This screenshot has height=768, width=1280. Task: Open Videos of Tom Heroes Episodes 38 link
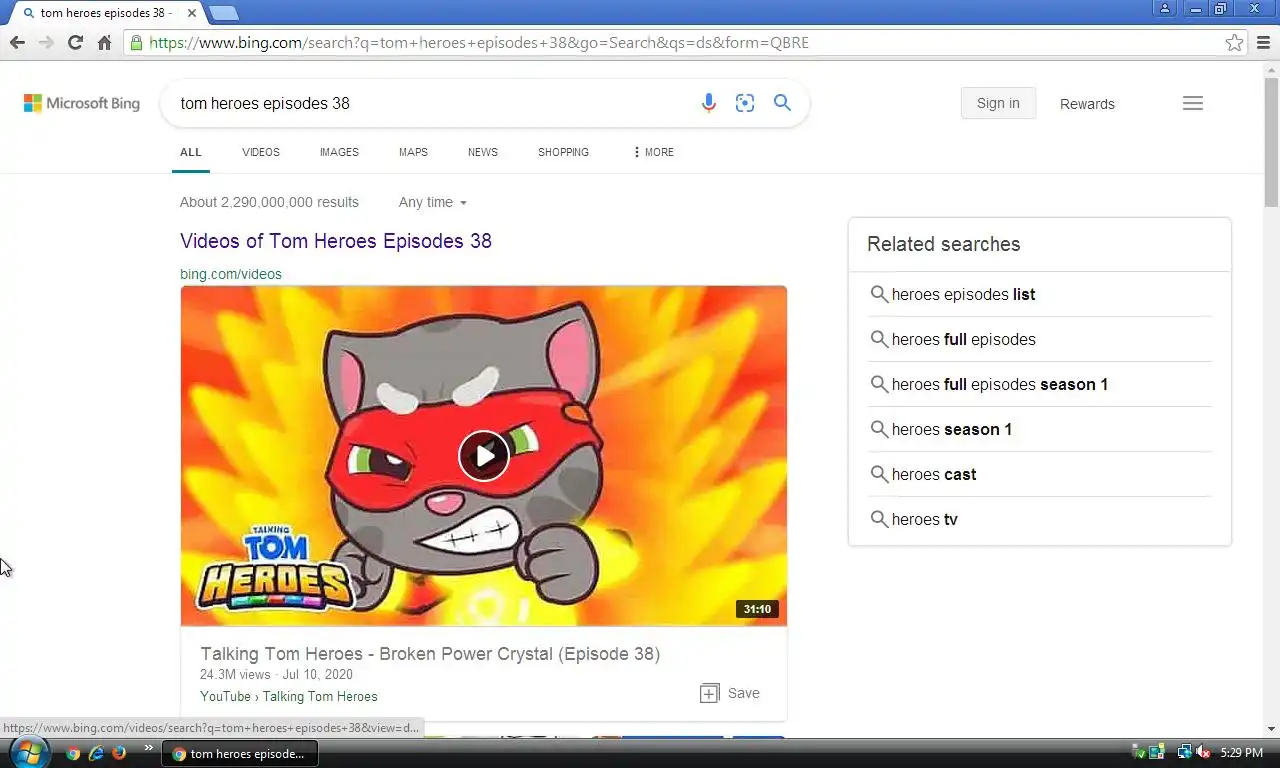(x=336, y=241)
